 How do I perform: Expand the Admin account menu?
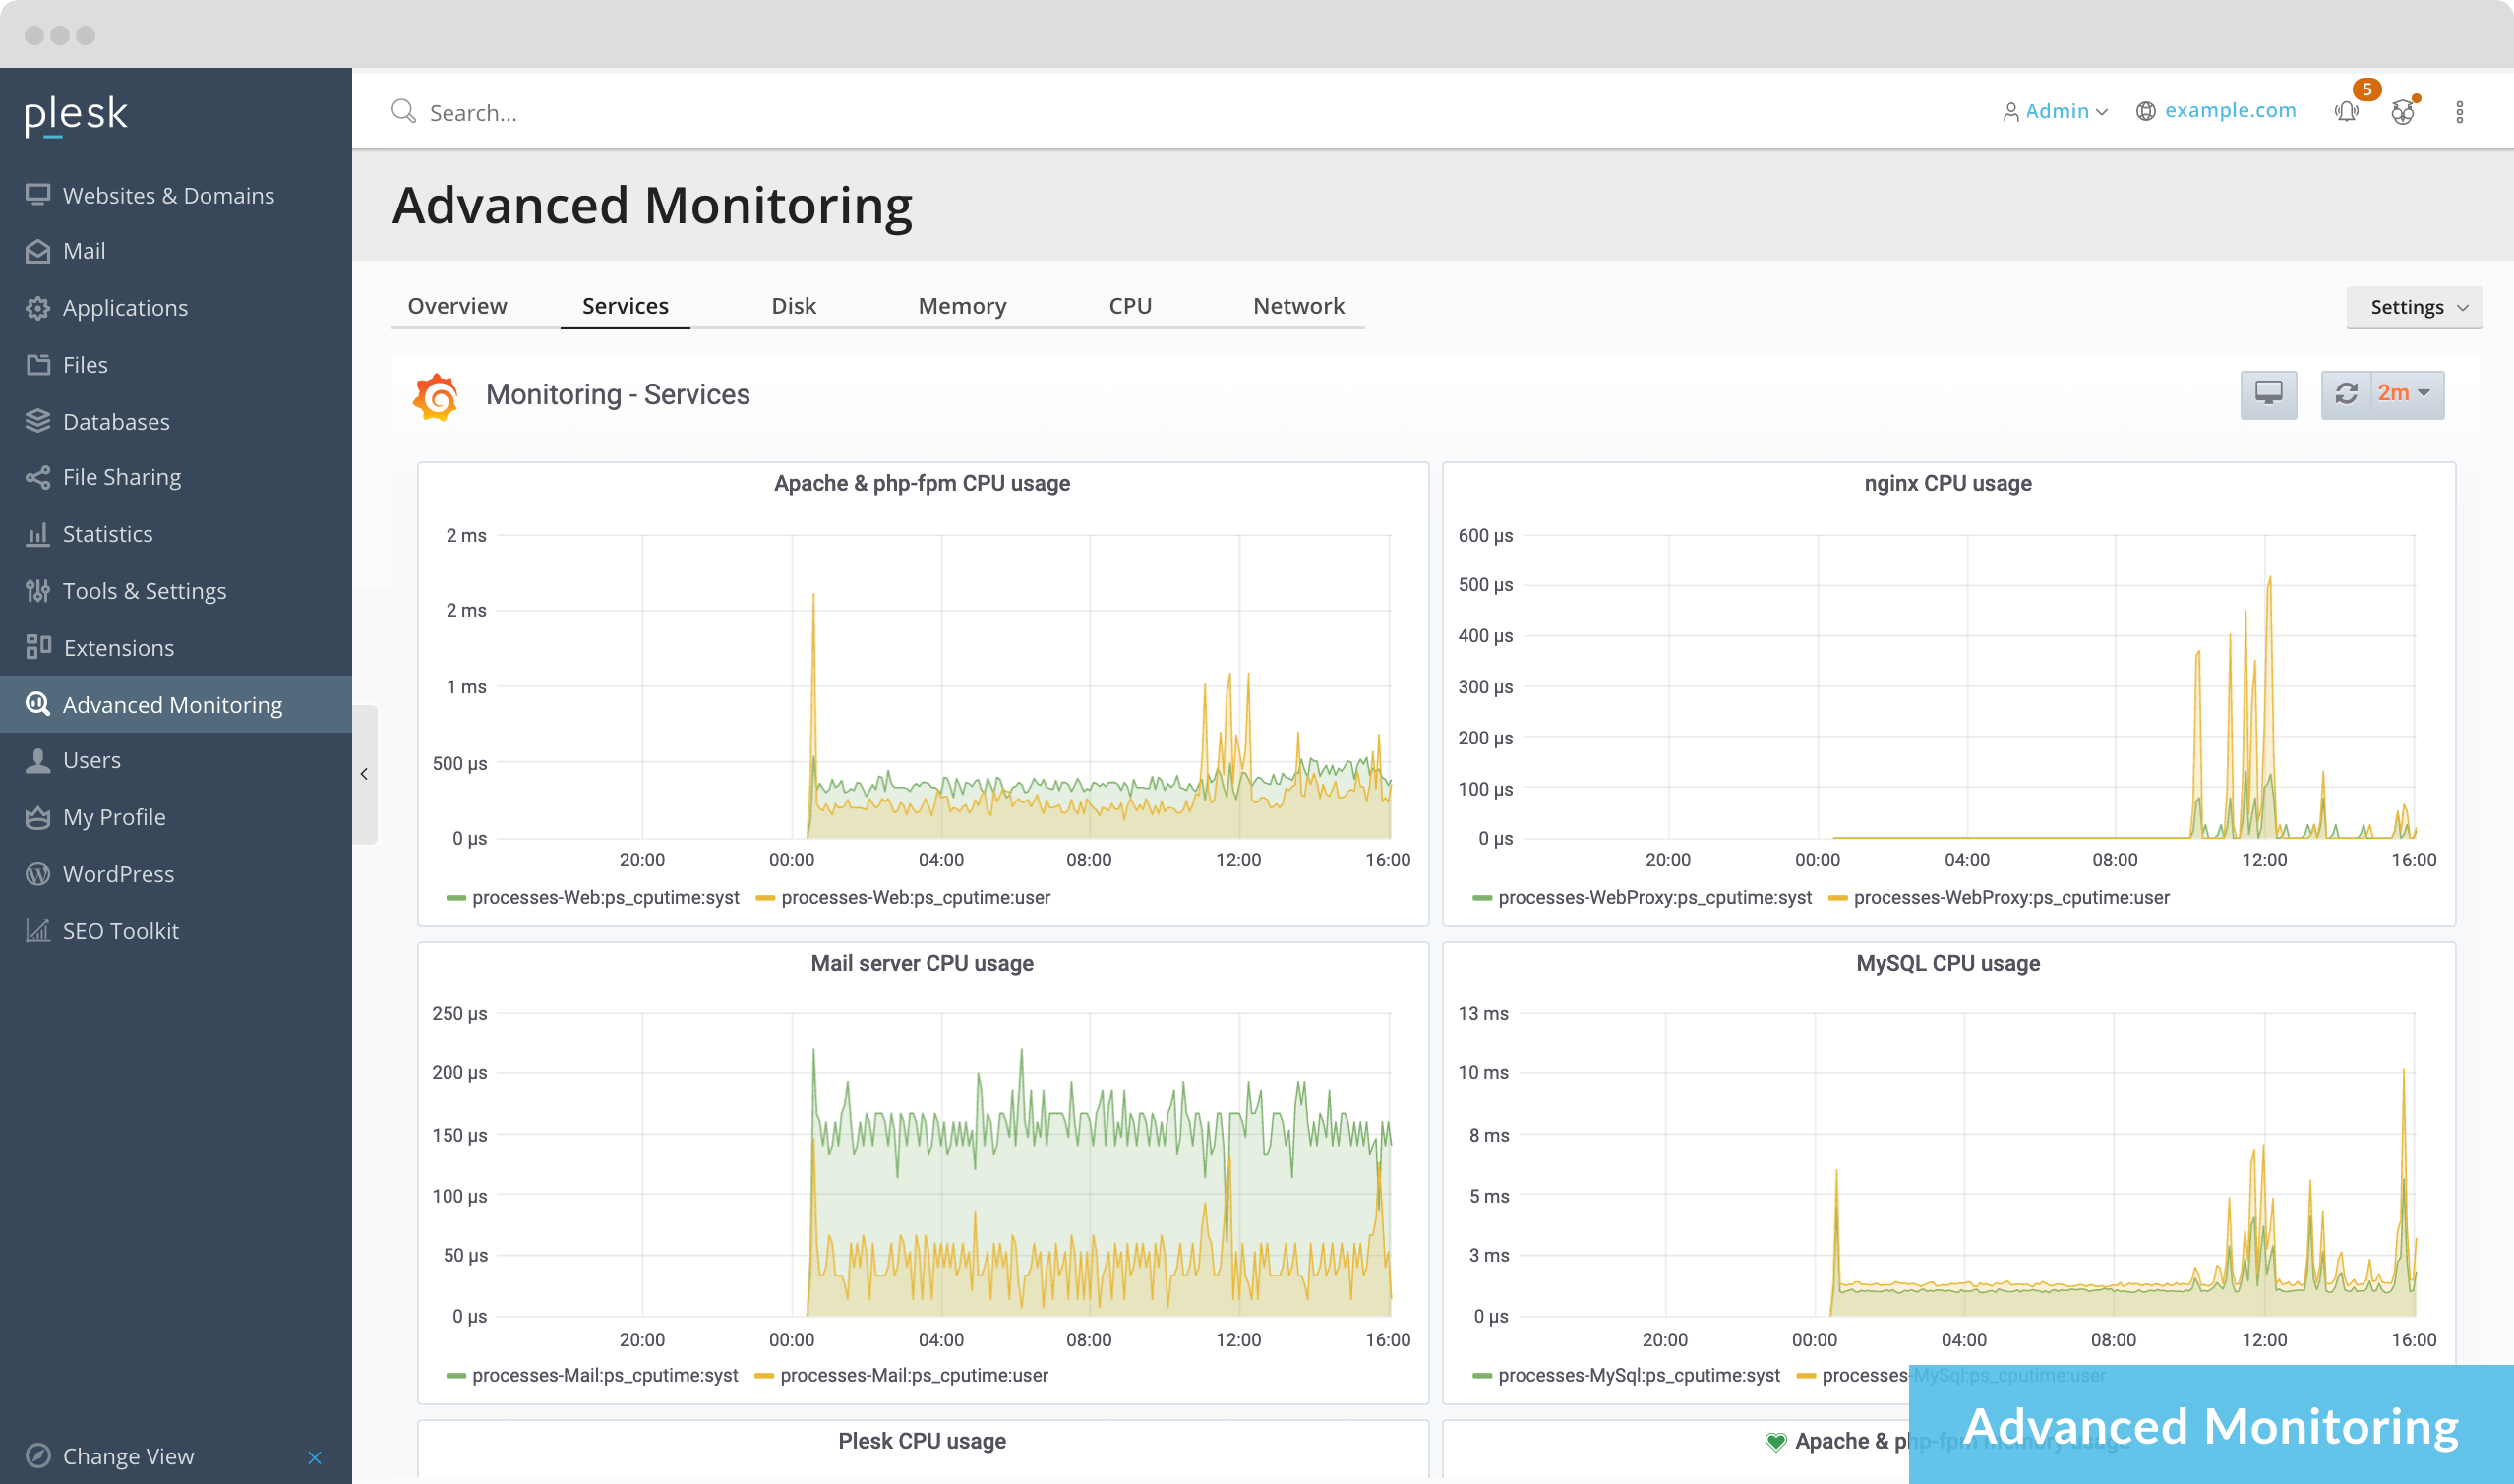click(2055, 111)
